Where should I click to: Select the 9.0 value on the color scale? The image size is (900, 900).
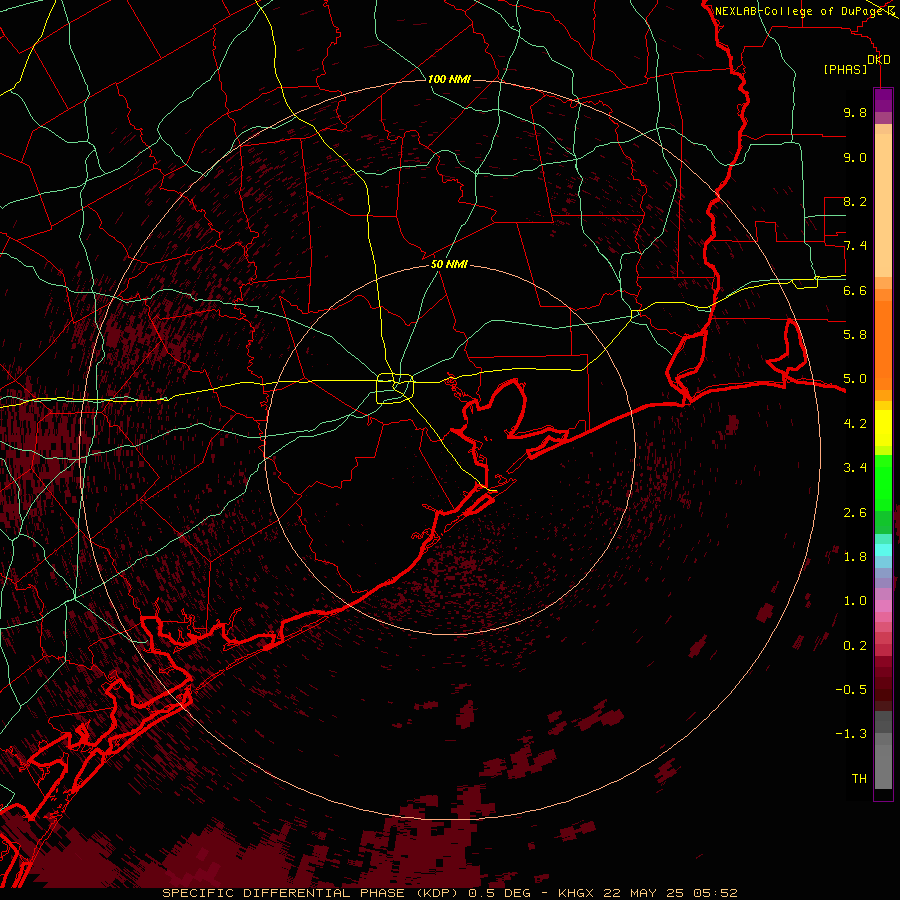pyautogui.click(x=855, y=157)
